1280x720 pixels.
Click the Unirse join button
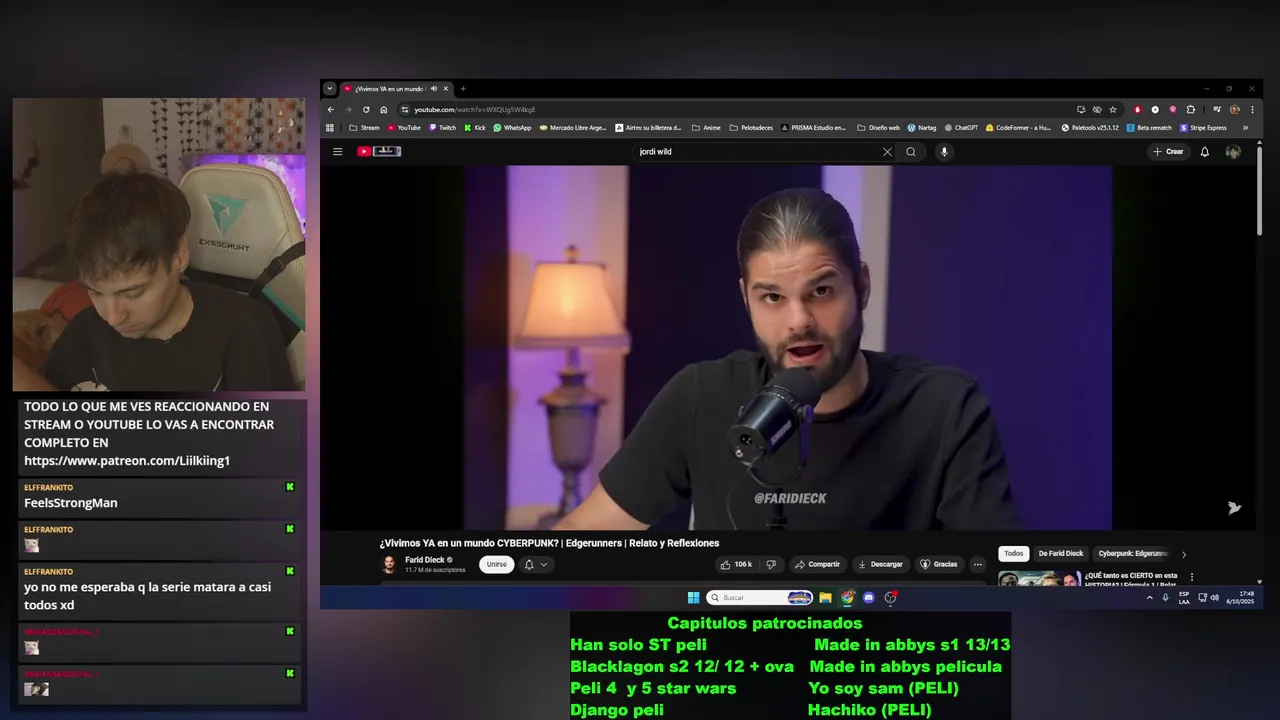coord(496,564)
